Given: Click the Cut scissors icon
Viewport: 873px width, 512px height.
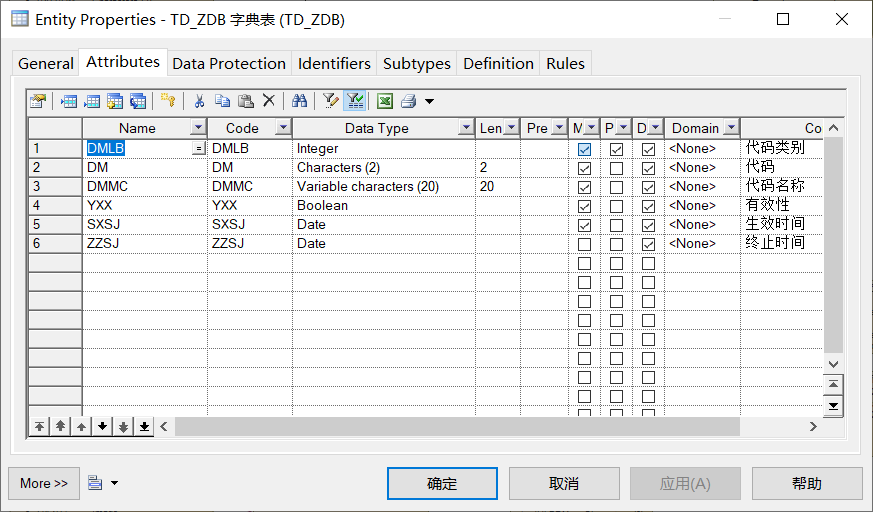Looking at the screenshot, I should point(199,101).
